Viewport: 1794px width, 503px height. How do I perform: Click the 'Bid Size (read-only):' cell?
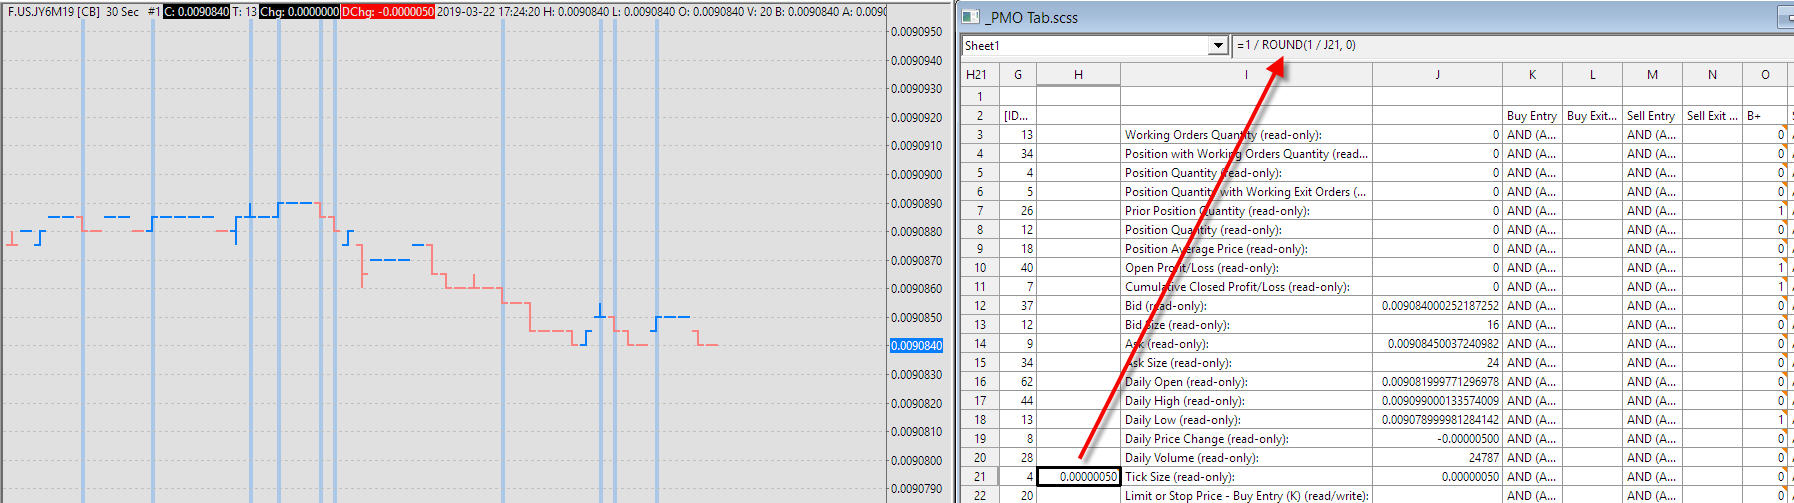[x=1246, y=325]
